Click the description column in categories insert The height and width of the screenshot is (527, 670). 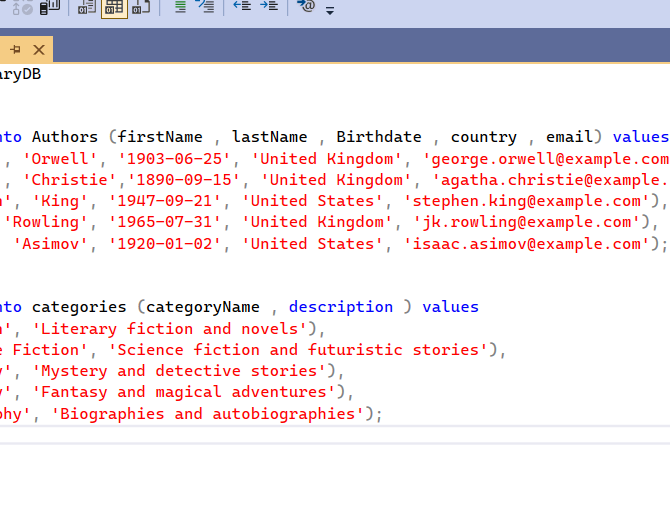click(341, 307)
